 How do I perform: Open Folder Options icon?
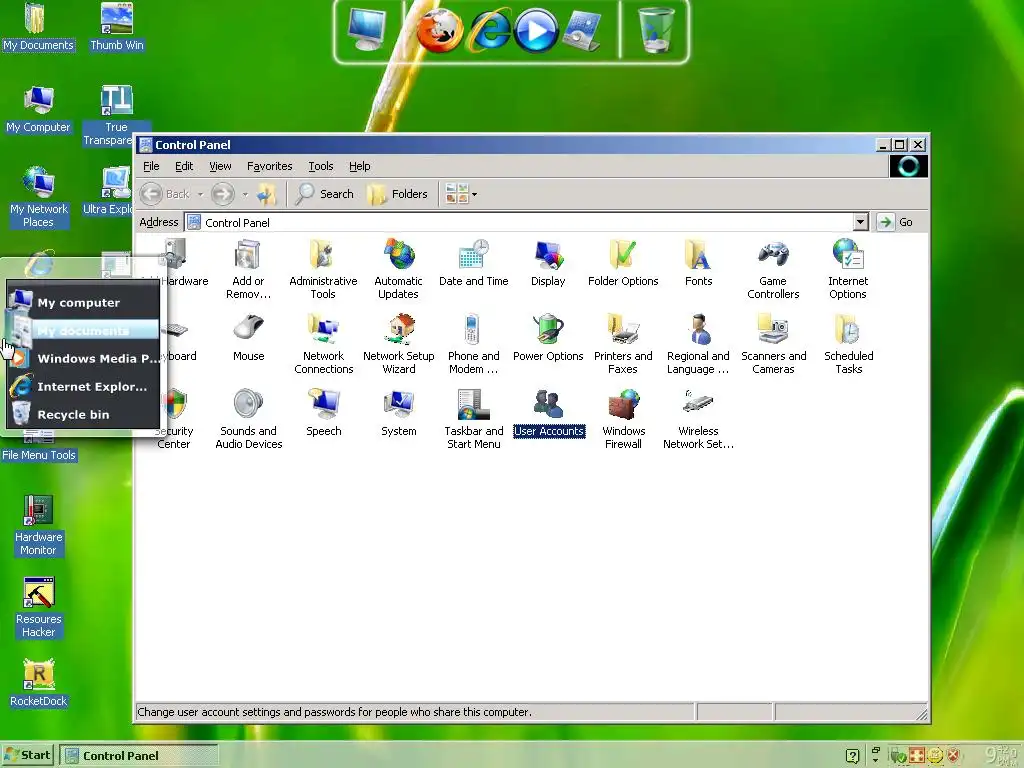coord(623,263)
